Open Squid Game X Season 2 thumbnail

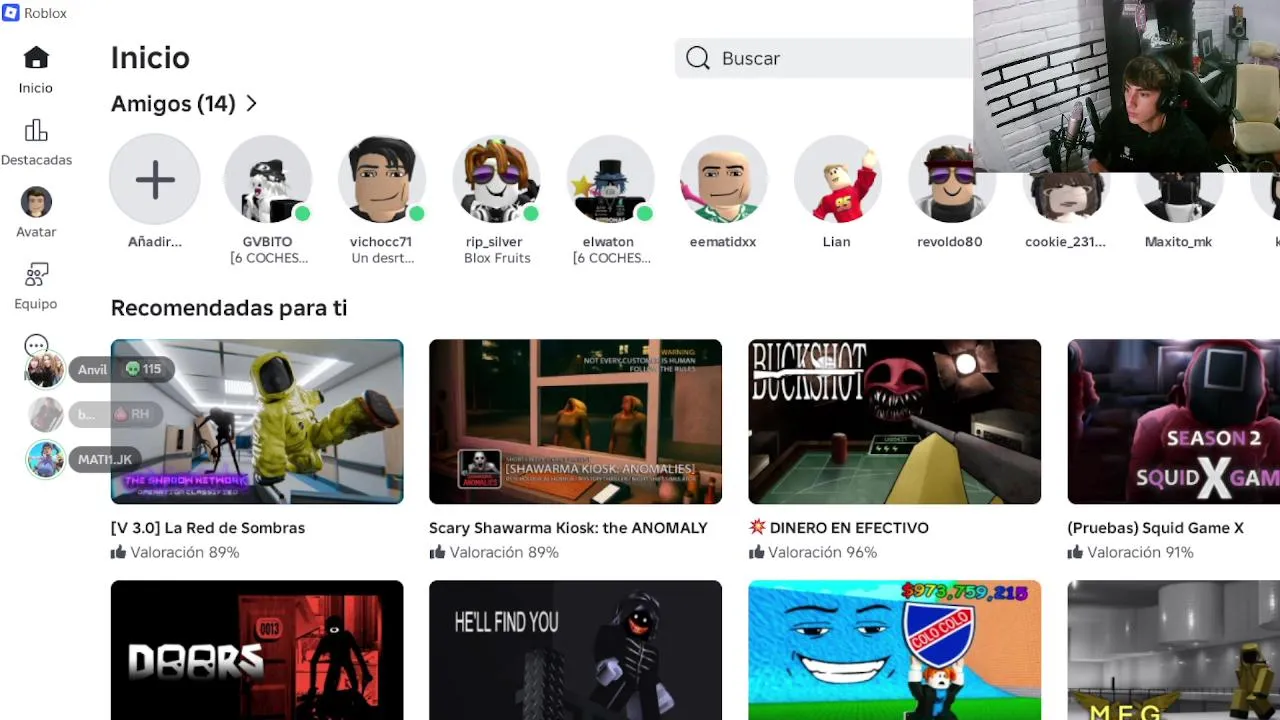1173,422
